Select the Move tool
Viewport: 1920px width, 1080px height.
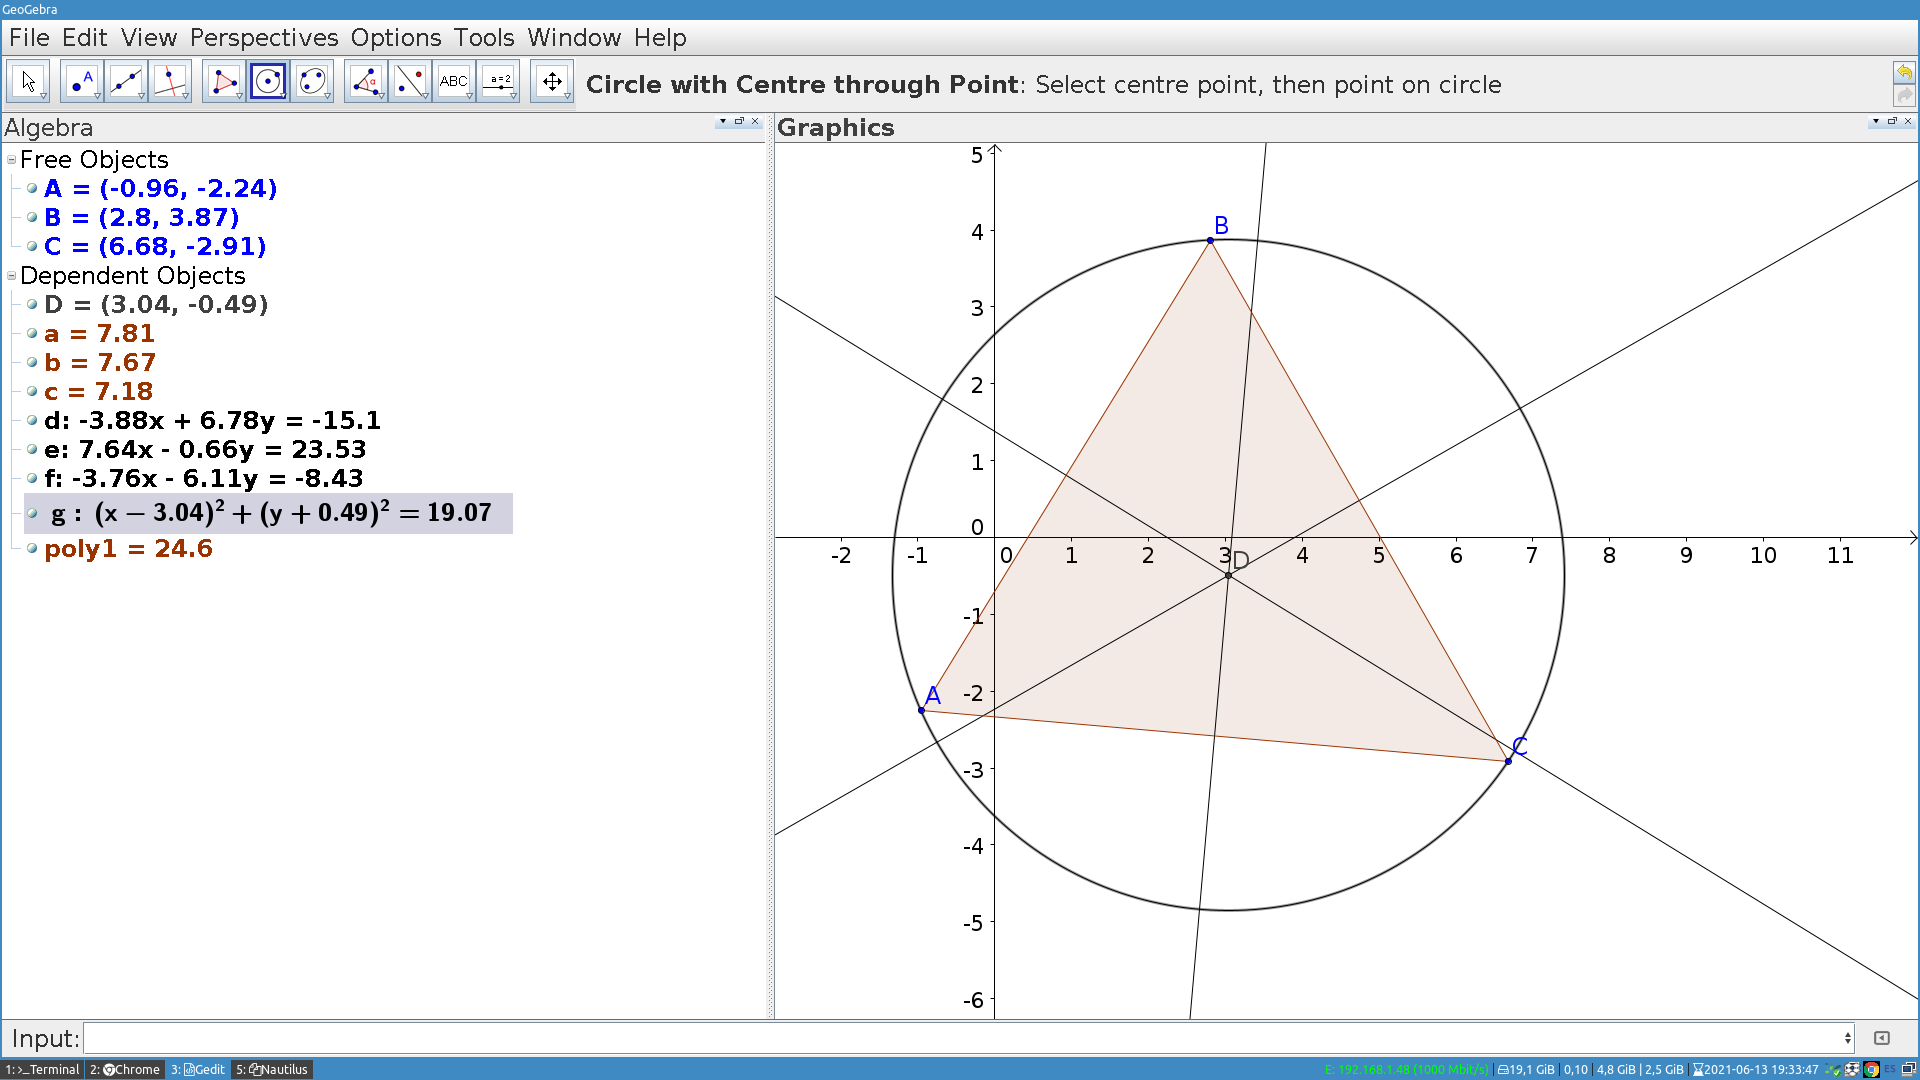[29, 80]
